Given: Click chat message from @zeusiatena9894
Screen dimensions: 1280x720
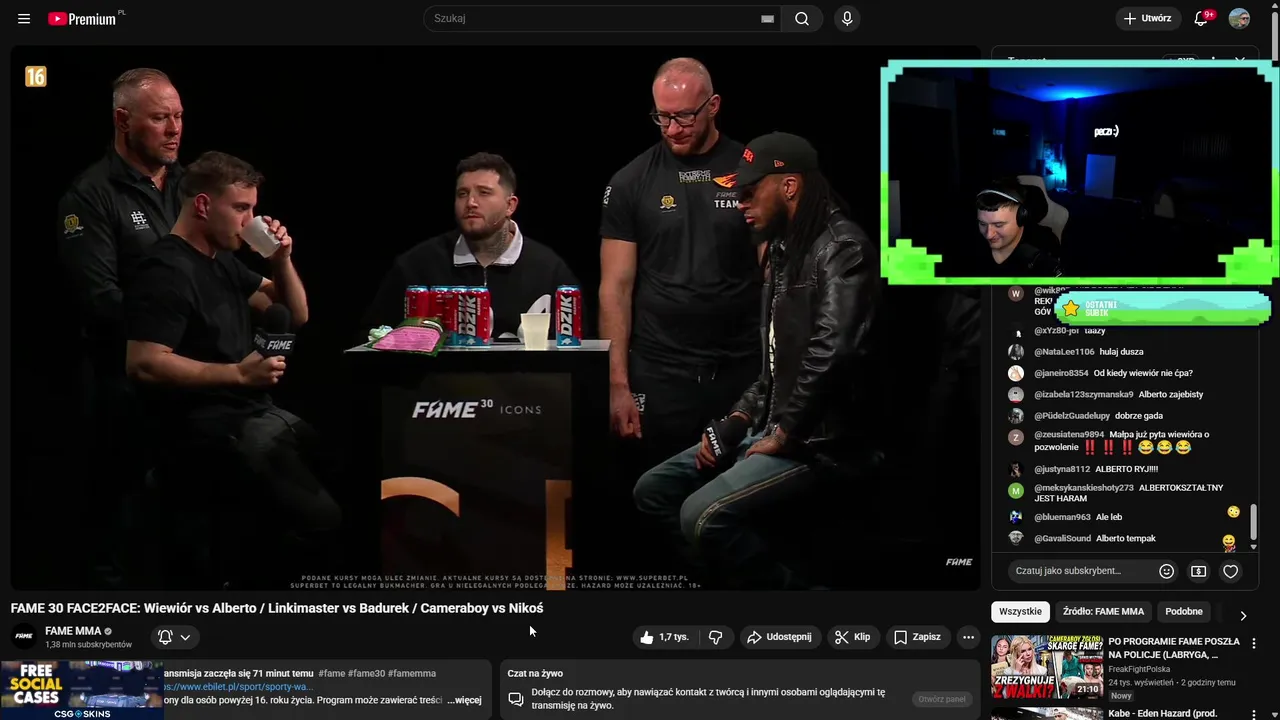Looking at the screenshot, I should [x=1120, y=441].
